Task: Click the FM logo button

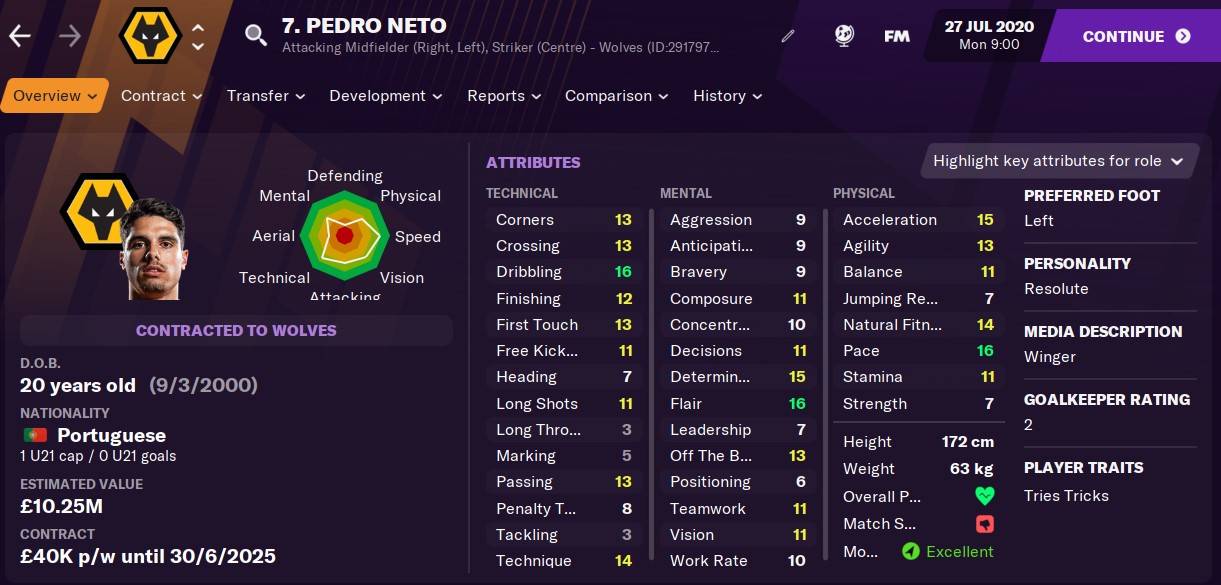Action: 897,36
